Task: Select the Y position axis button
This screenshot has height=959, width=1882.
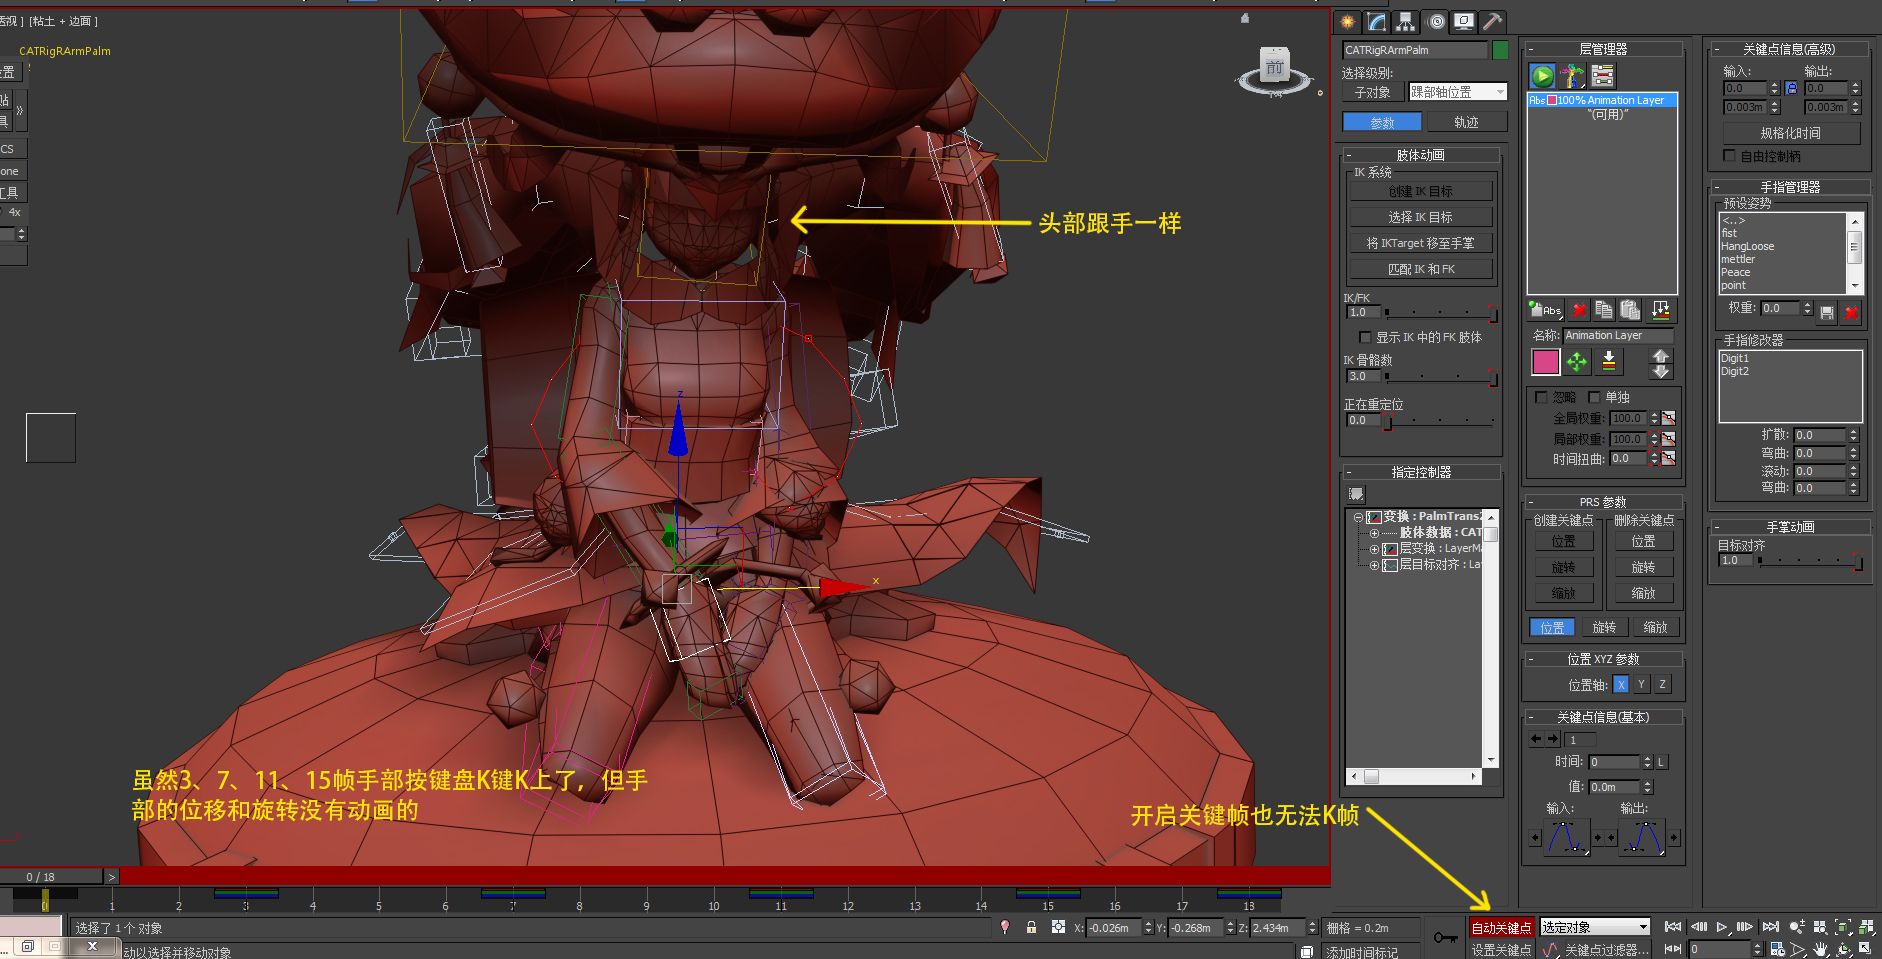Action: [1641, 684]
